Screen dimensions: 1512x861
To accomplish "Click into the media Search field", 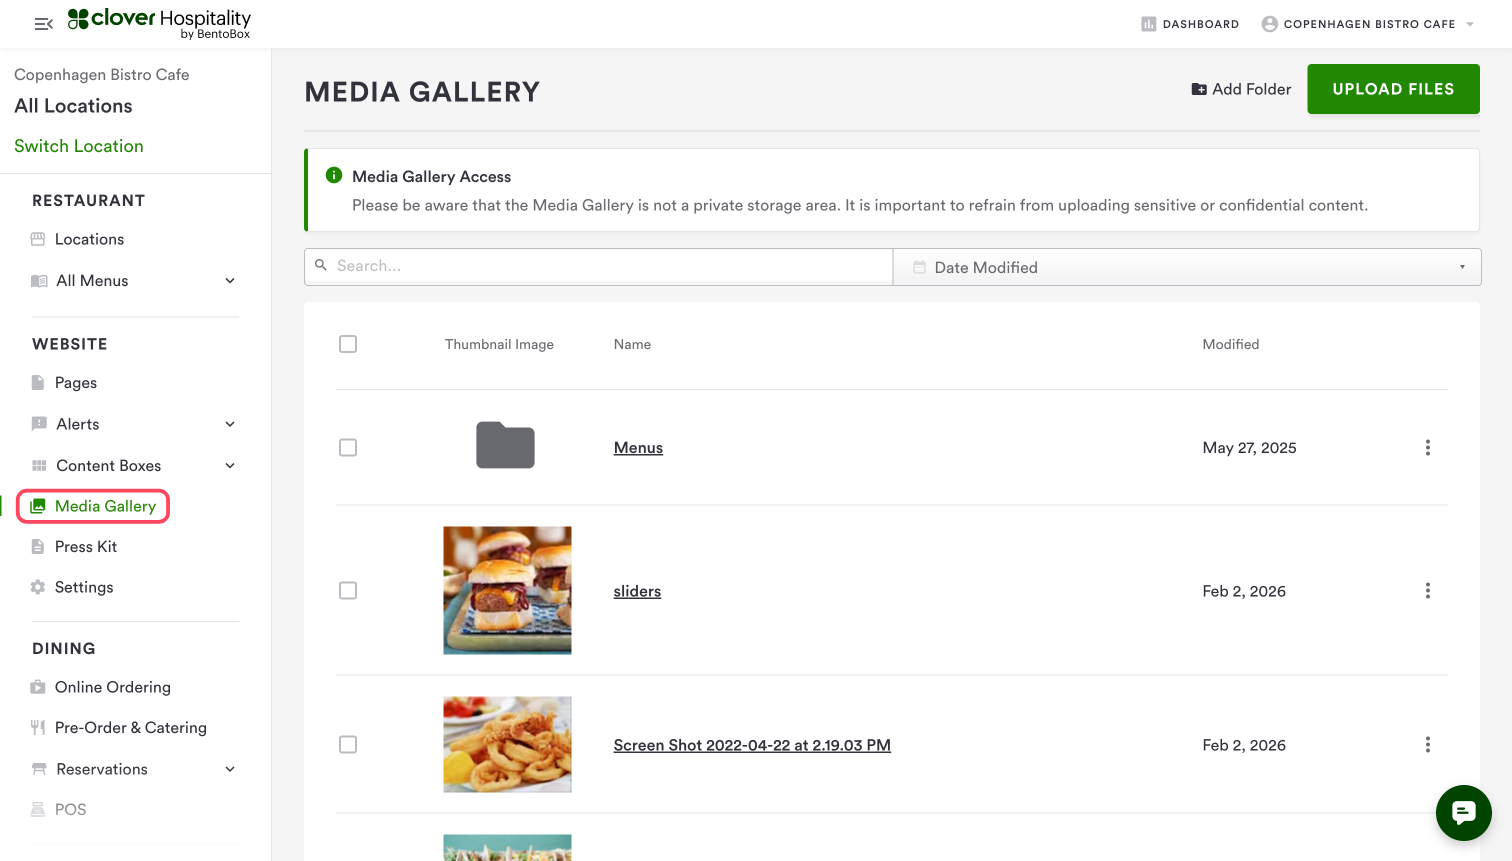I will pos(600,266).
